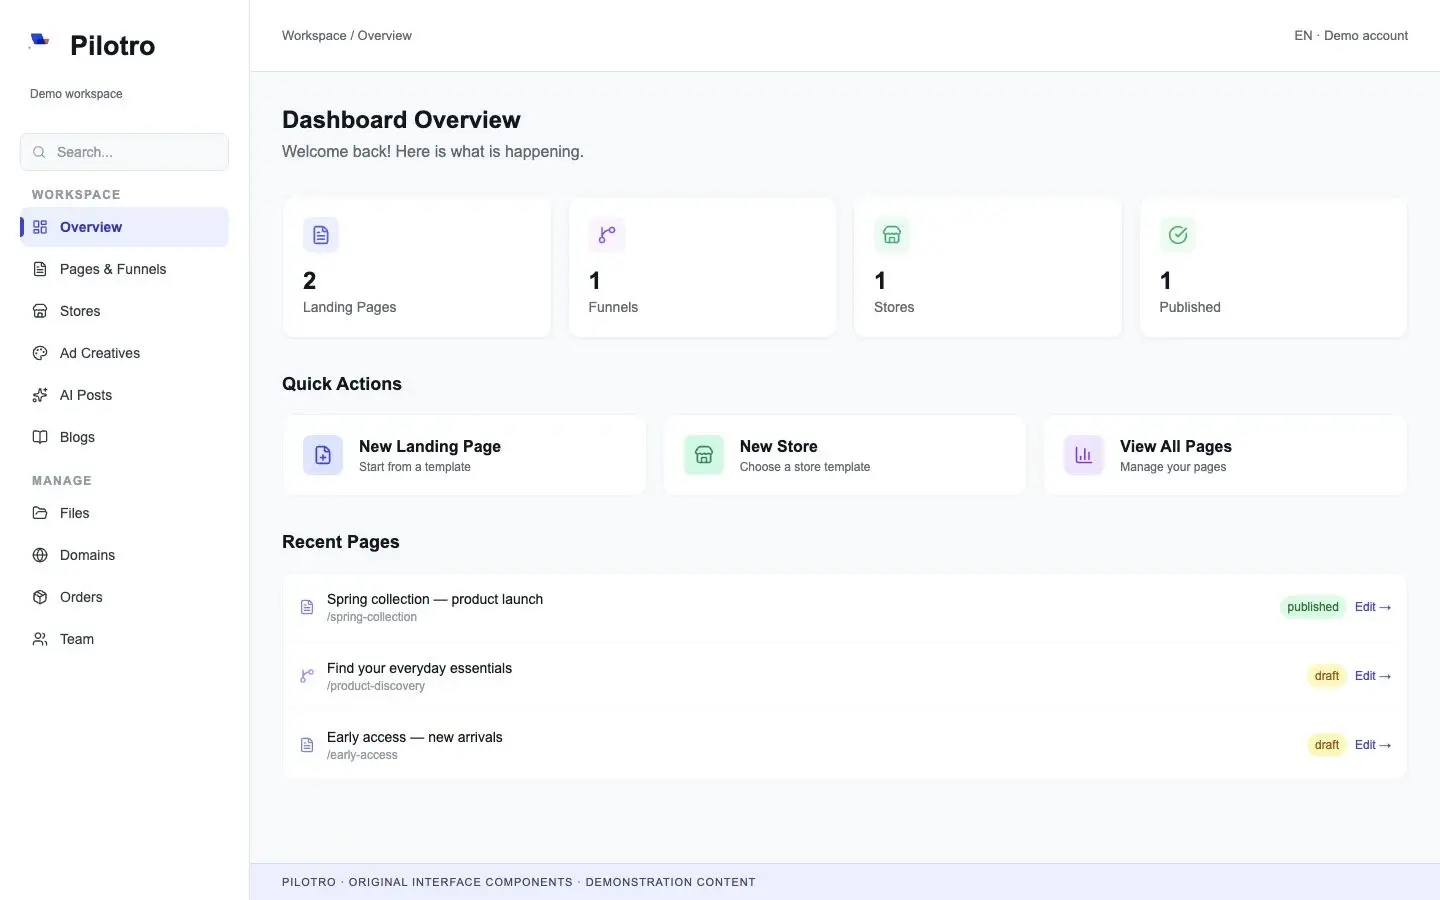
Task: Click the published status badge
Action: pos(1313,607)
